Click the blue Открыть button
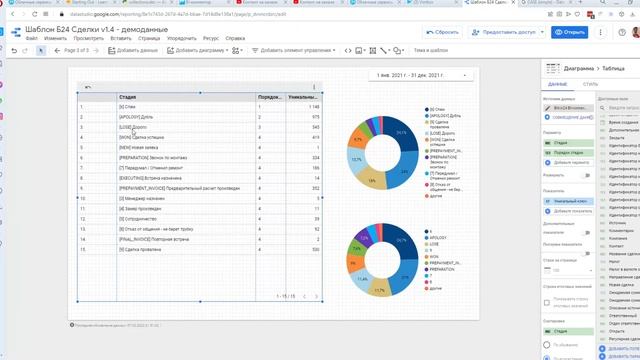 (x=569, y=32)
